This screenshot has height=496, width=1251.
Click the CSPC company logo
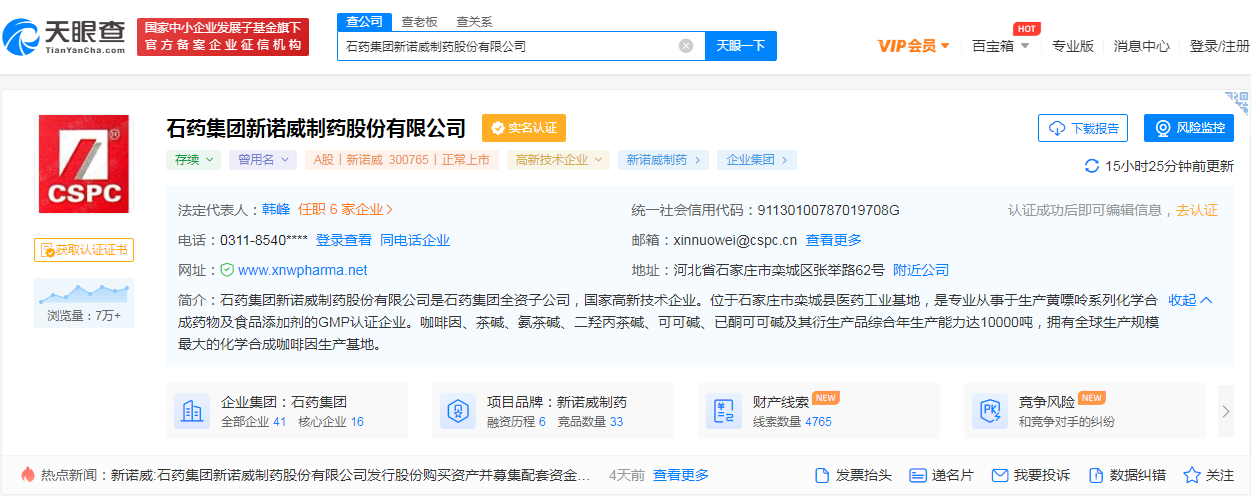[x=84, y=163]
